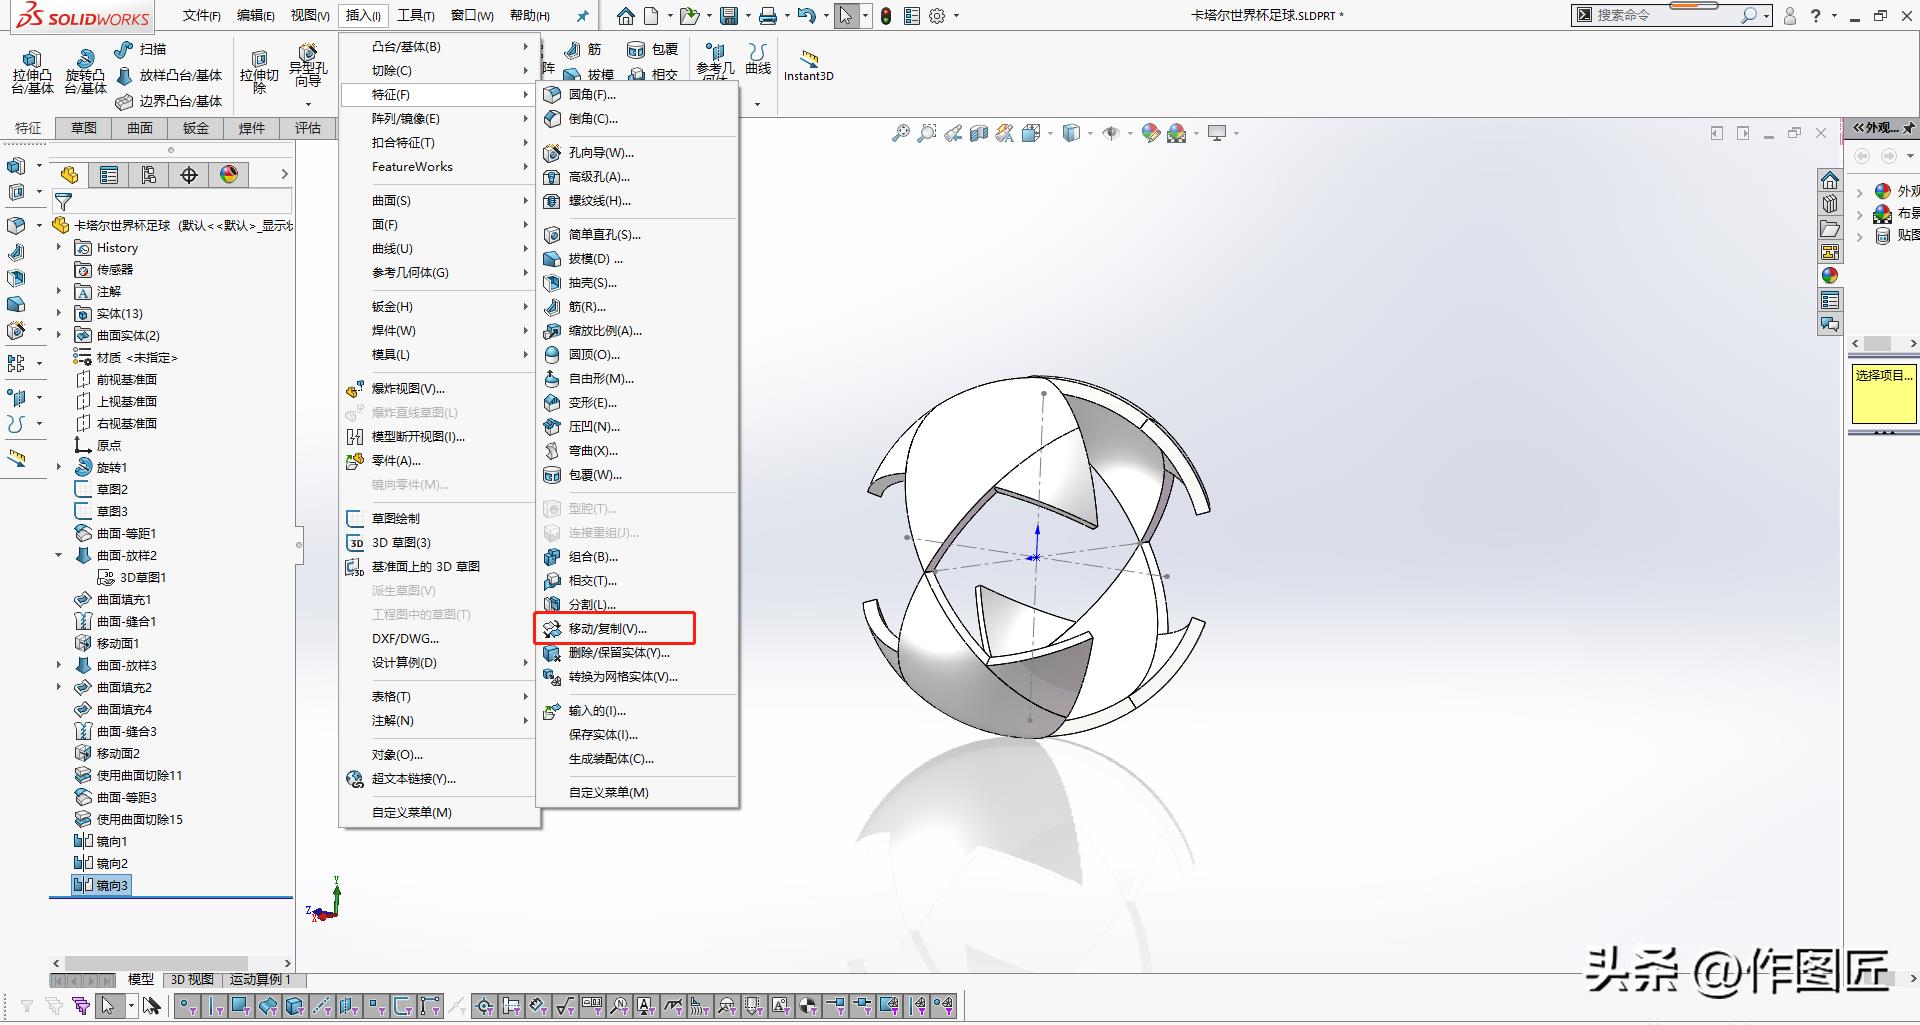This screenshot has width=1920, height=1025.
Task: Click the 扫描 sweep tool icon
Action: click(125, 50)
